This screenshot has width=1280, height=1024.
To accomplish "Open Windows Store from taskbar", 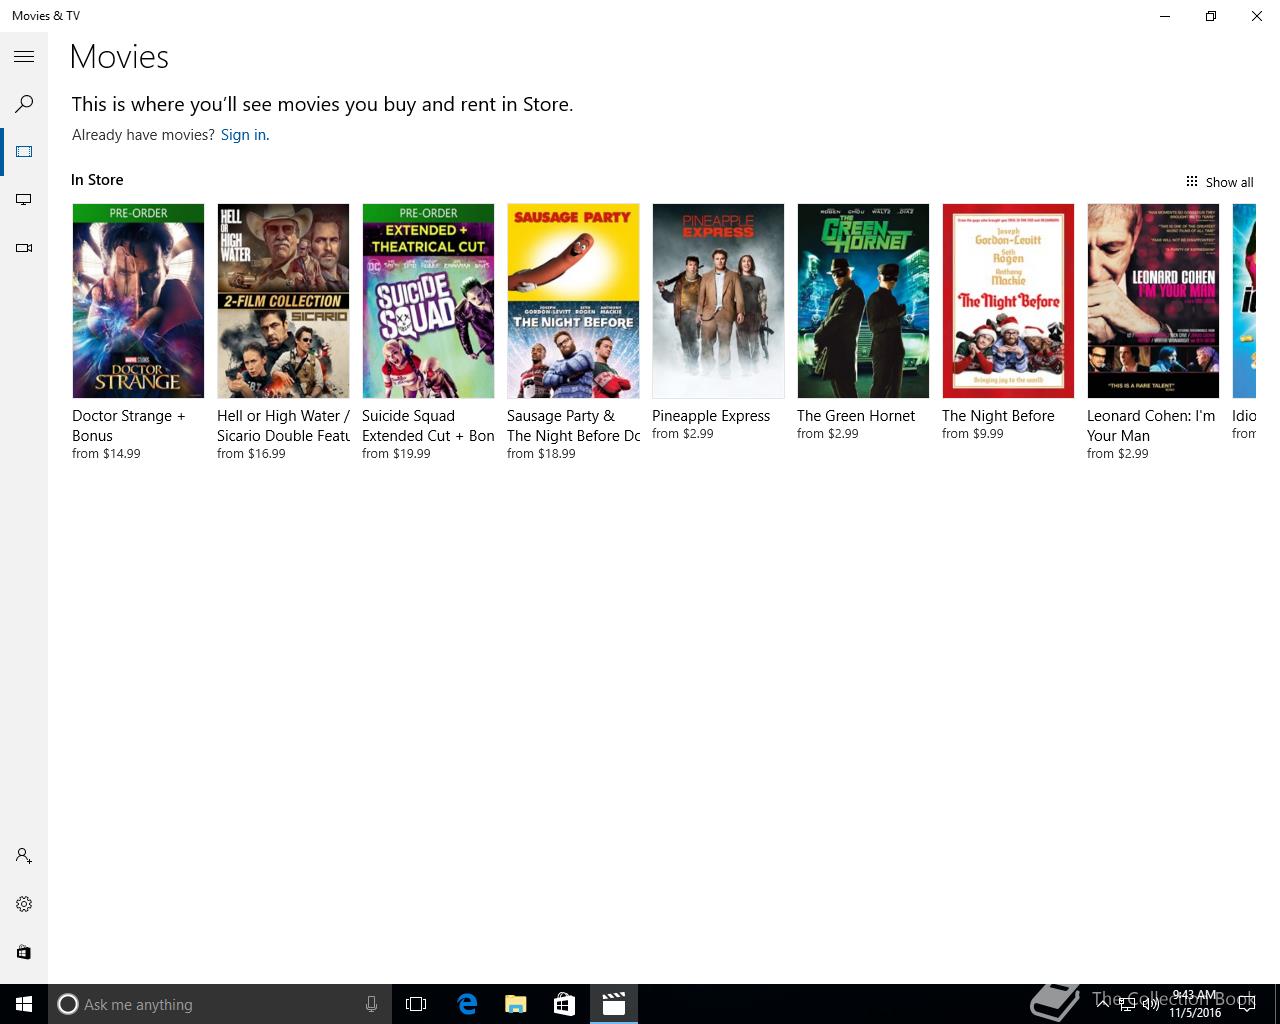I will coord(565,1004).
